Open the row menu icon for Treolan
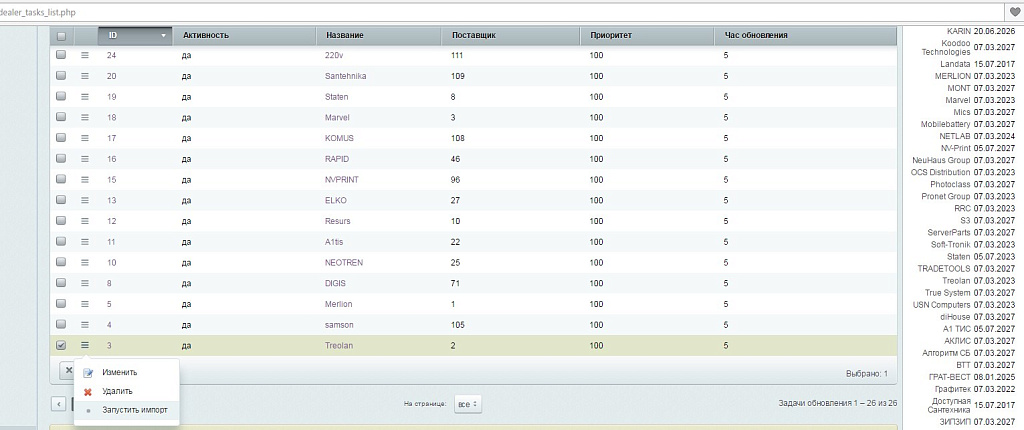Viewport: 1024px width, 430px height. tap(85, 345)
